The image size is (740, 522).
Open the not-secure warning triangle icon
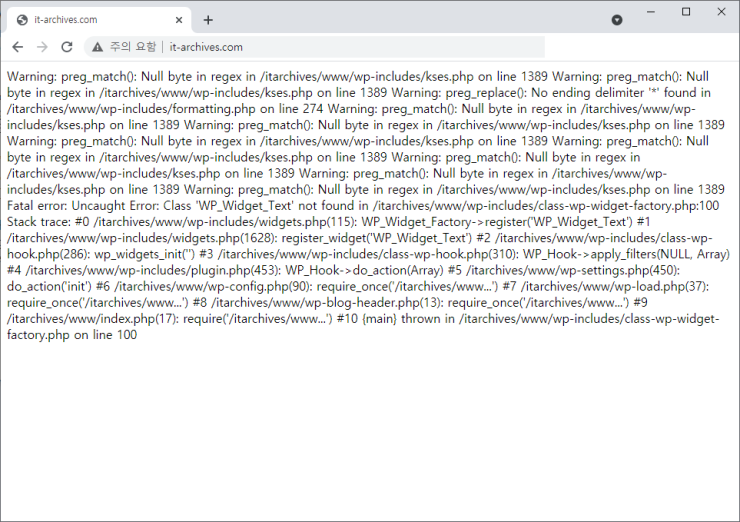[97, 47]
